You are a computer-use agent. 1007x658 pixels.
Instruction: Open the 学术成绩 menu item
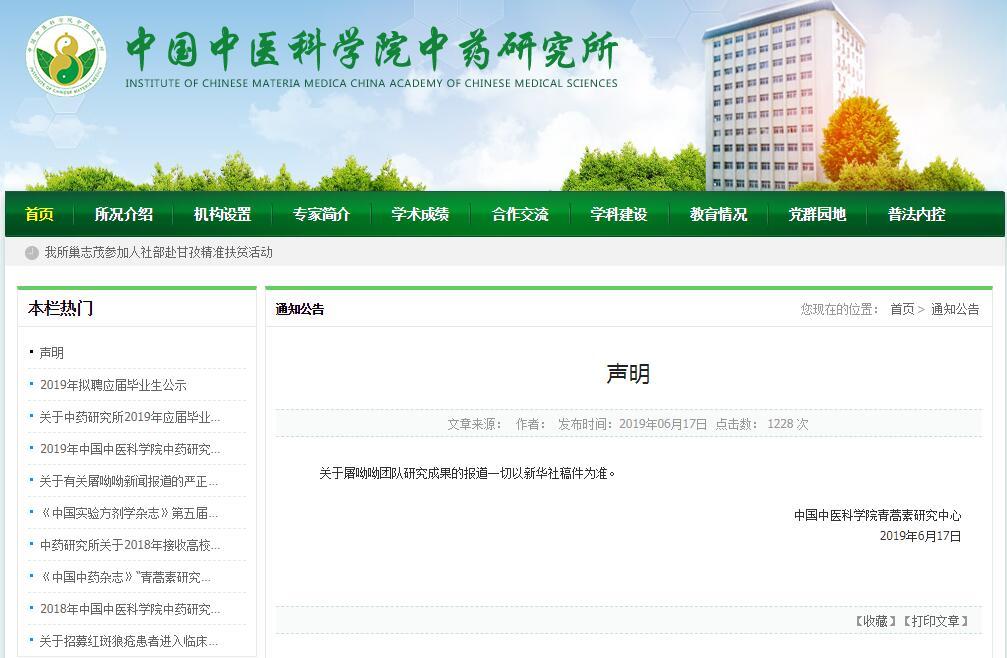pos(420,214)
